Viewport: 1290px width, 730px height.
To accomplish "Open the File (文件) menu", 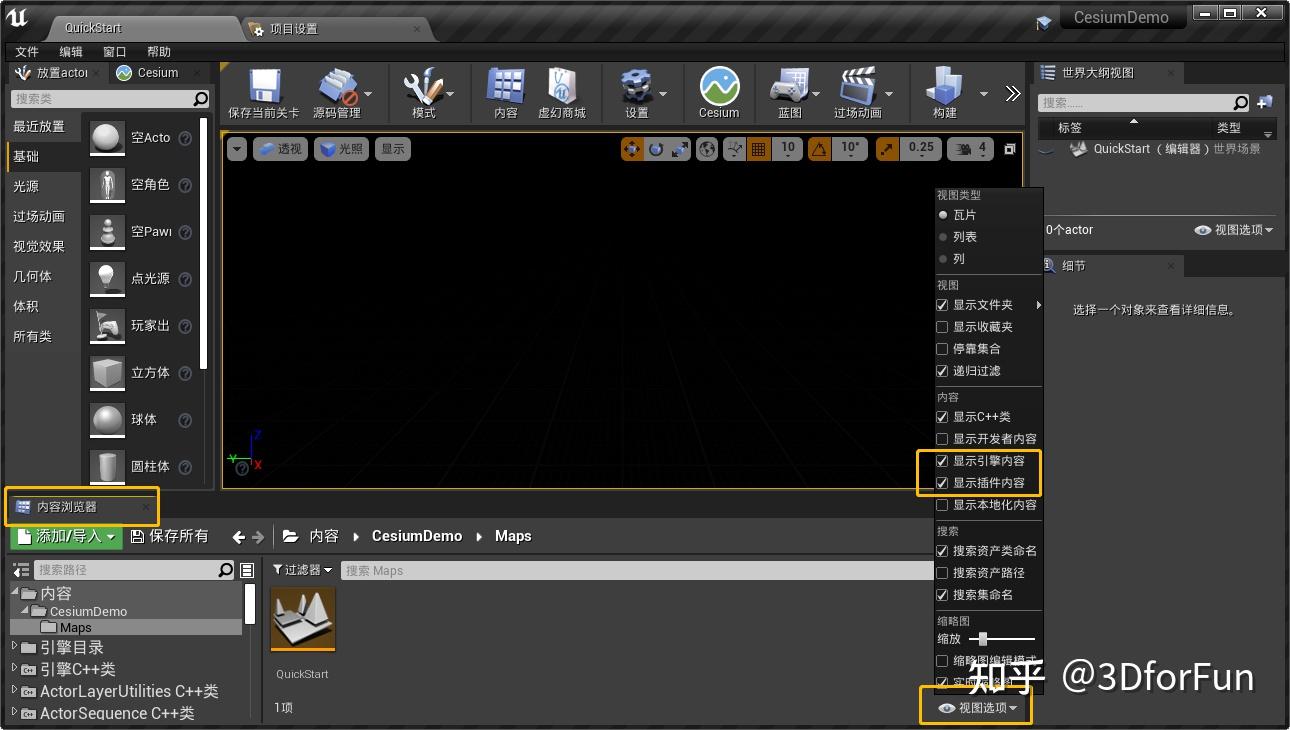I will coord(27,52).
